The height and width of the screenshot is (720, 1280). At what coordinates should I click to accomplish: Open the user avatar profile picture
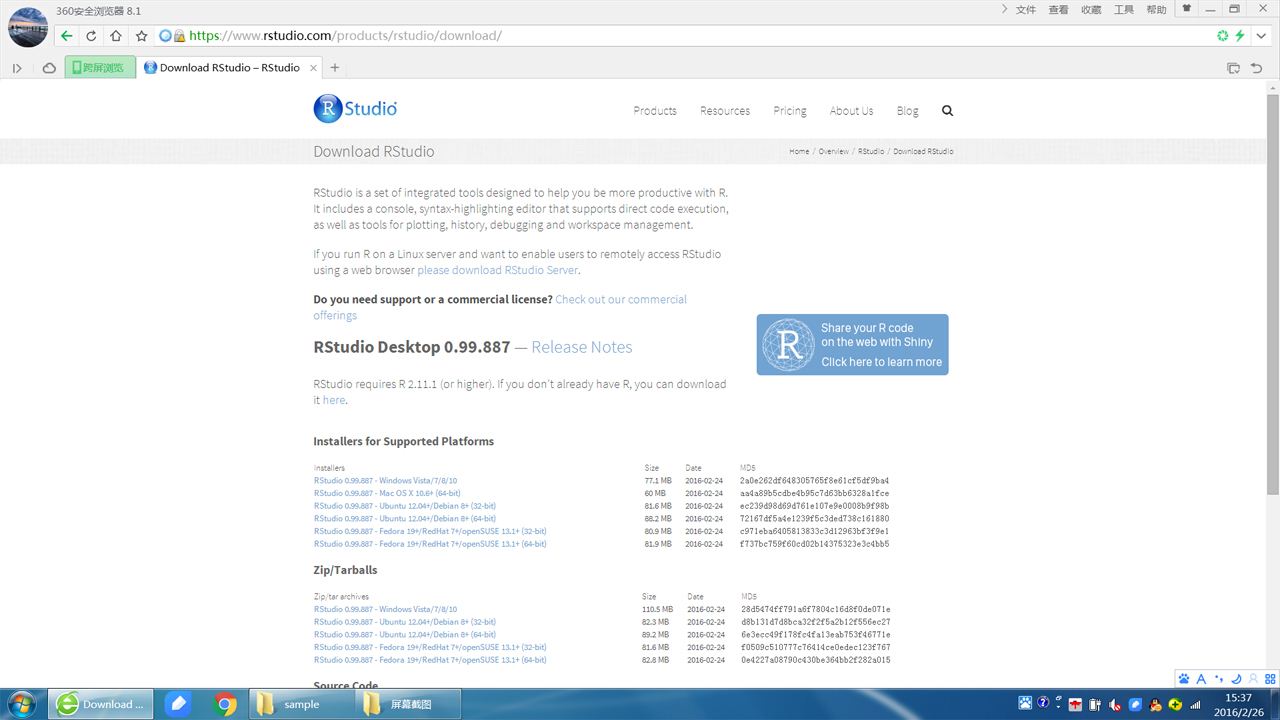[x=27, y=27]
